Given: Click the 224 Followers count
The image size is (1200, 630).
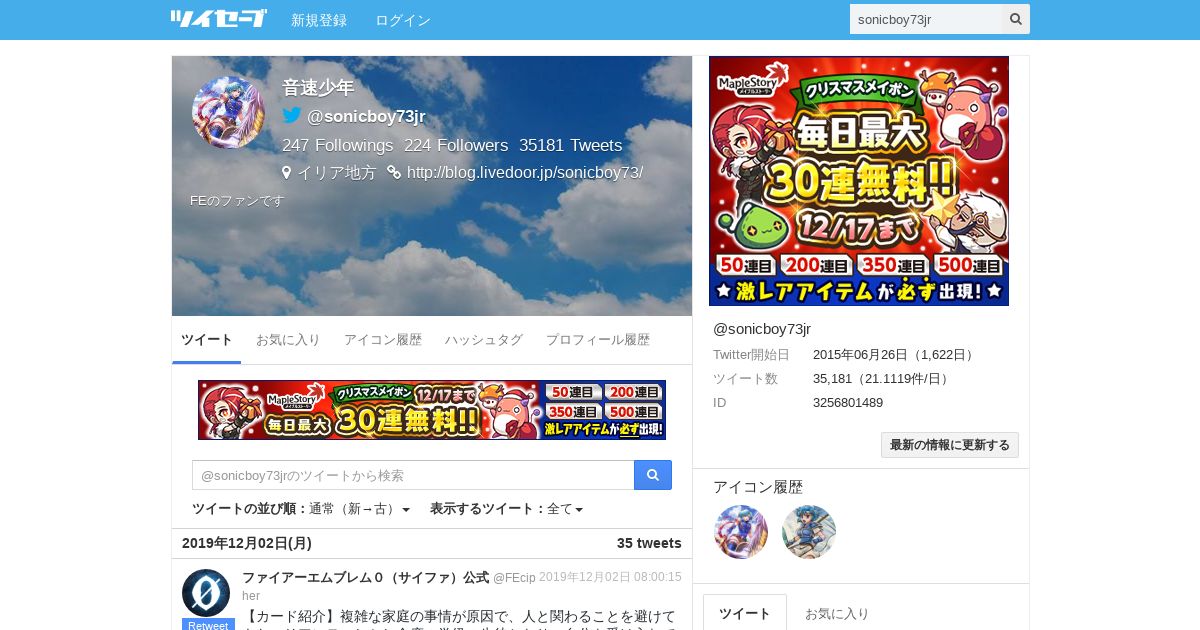Looking at the screenshot, I should [x=456, y=145].
